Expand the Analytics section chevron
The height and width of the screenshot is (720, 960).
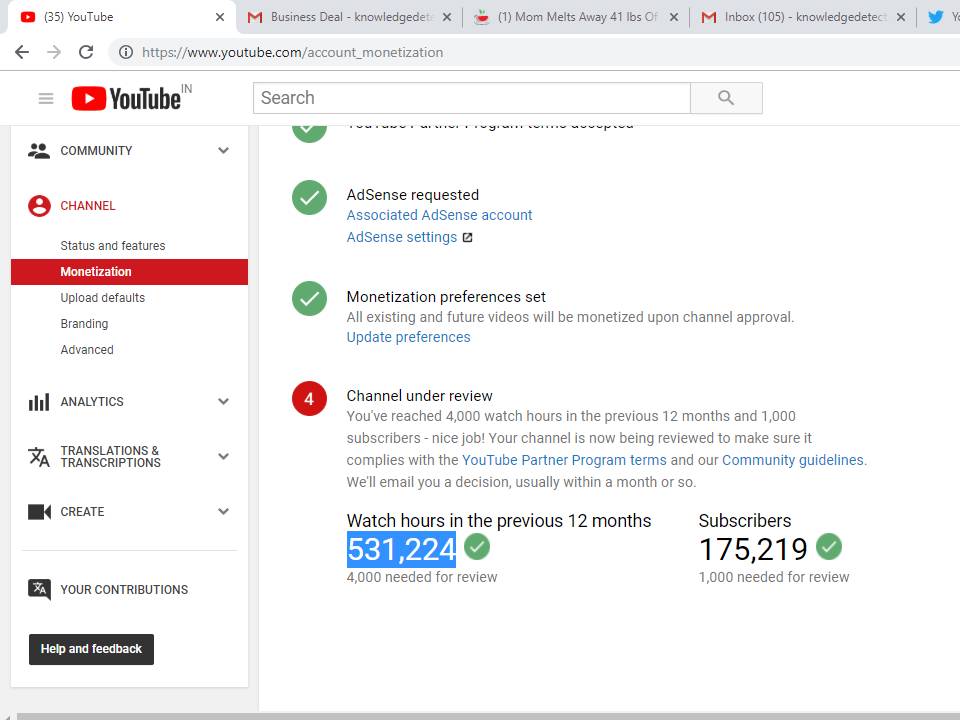coord(223,402)
